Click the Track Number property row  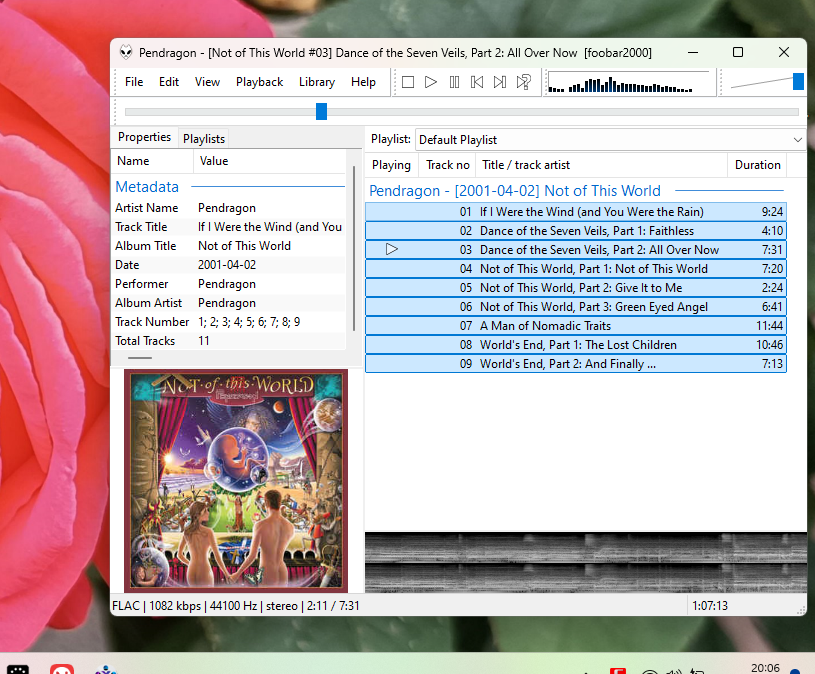(229, 322)
